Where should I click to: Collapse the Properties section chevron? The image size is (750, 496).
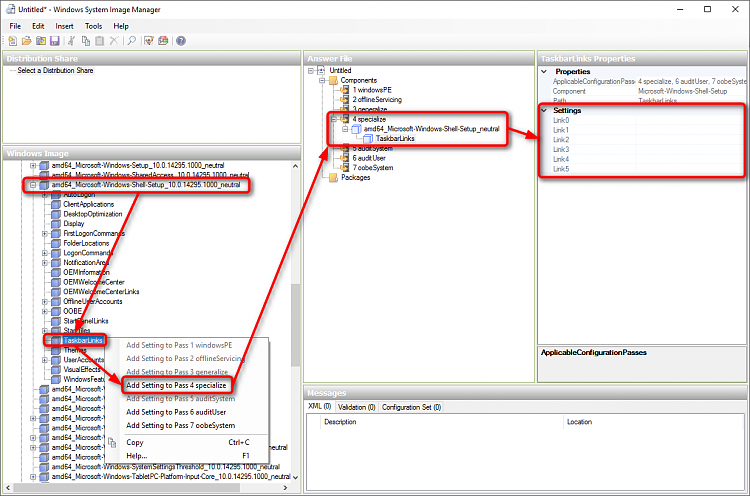[x=544, y=71]
